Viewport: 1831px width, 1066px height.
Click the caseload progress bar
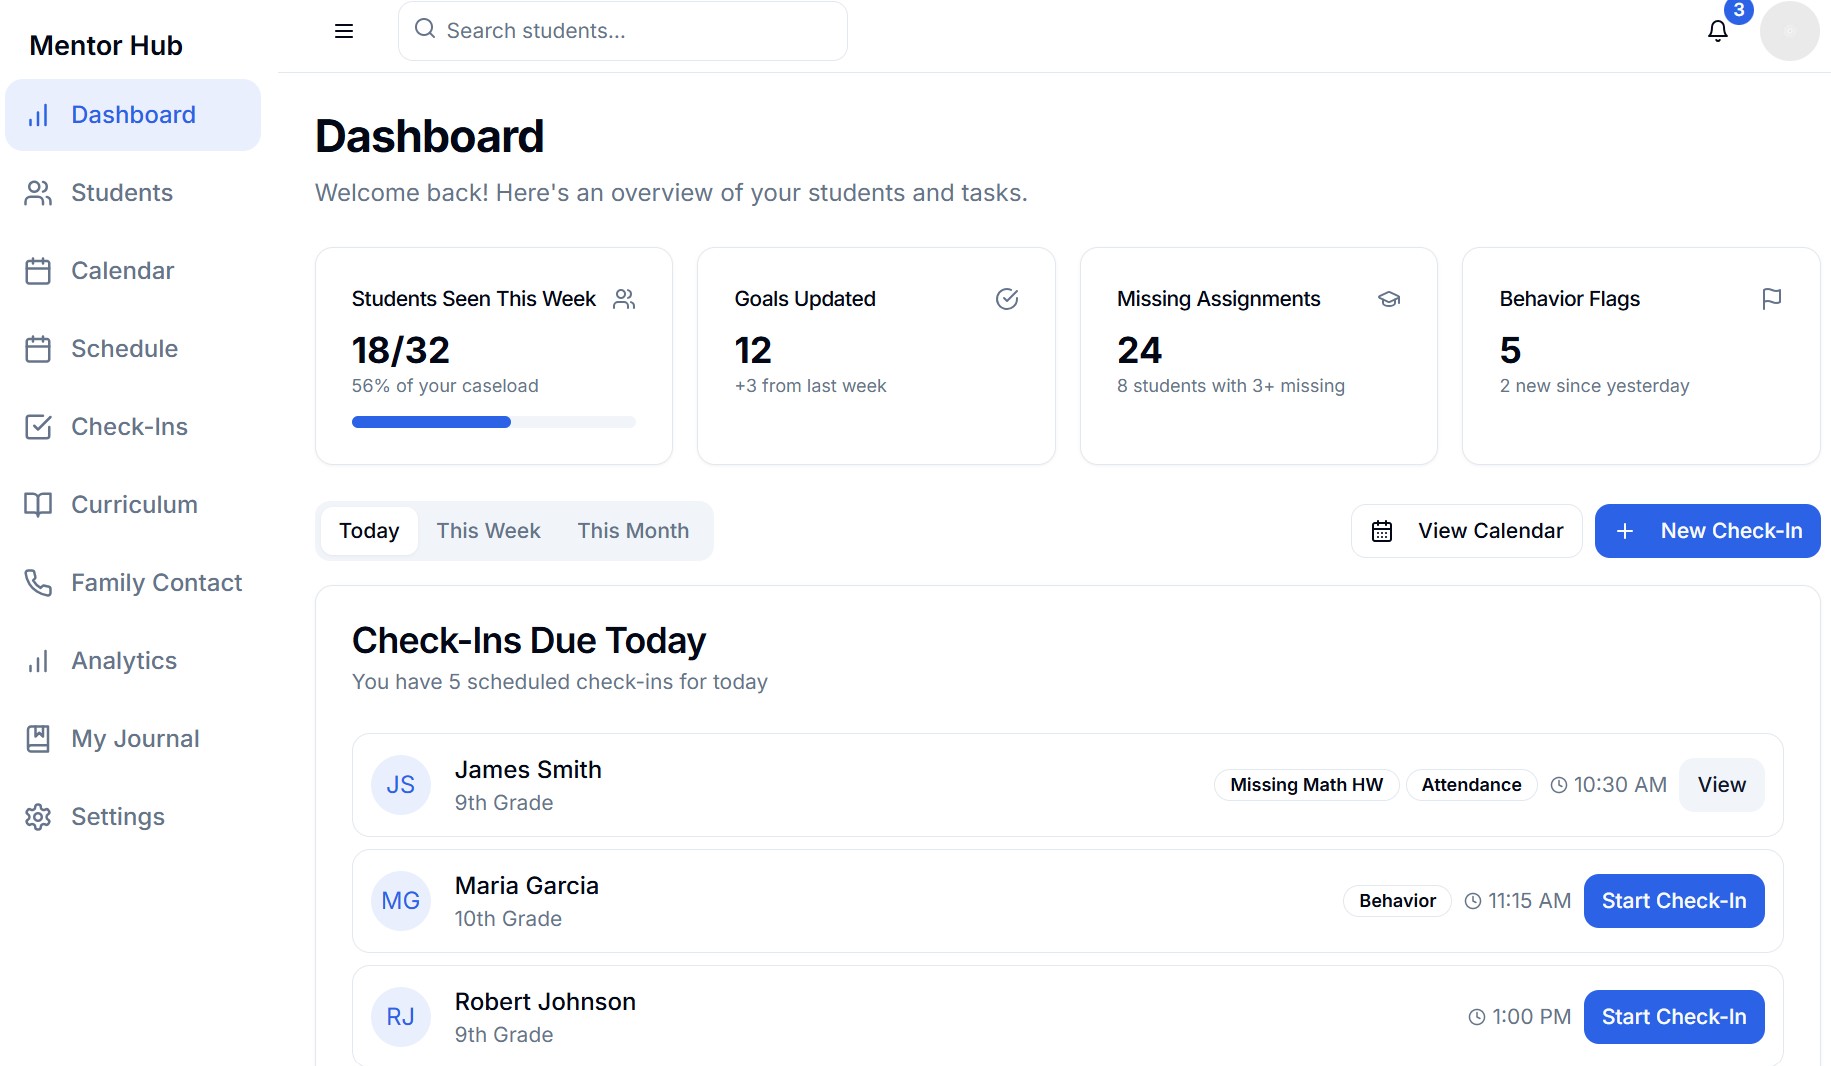493,422
